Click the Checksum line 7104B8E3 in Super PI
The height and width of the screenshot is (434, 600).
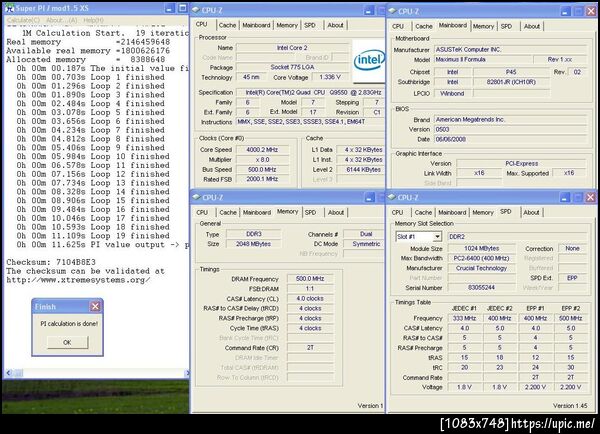(51, 262)
